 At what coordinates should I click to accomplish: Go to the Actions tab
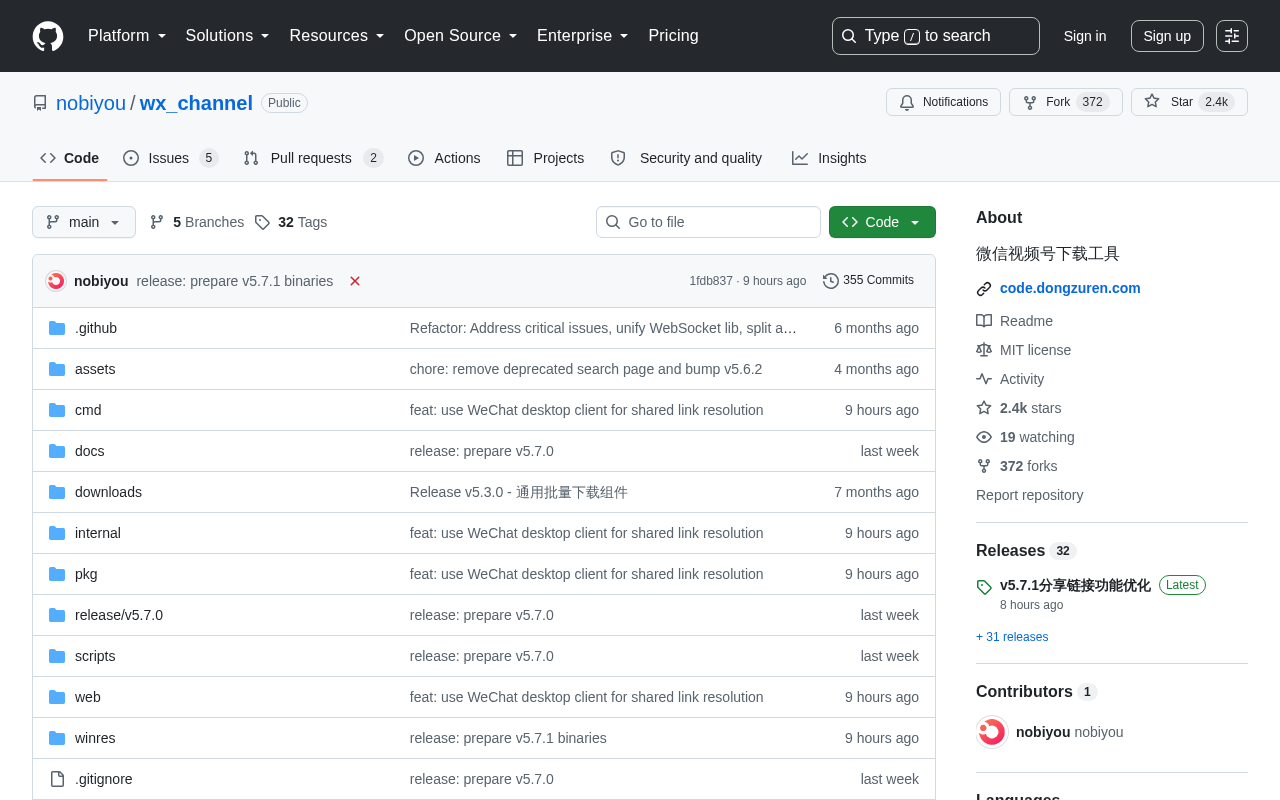tap(444, 158)
